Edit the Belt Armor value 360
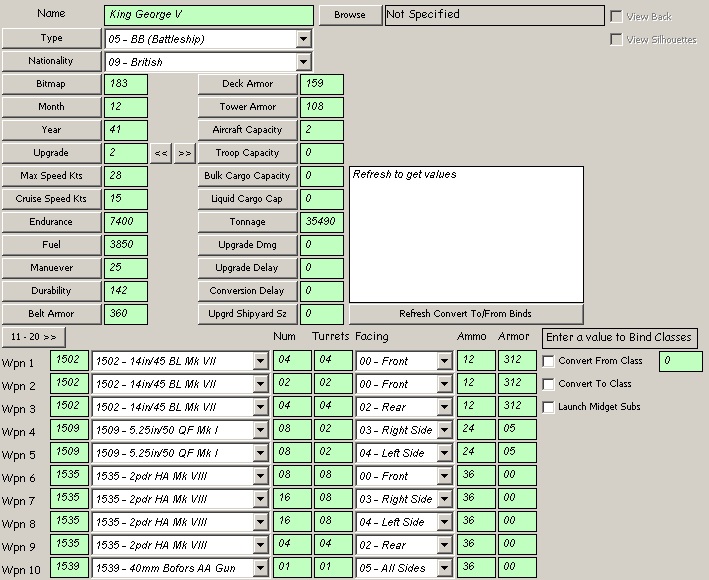The height and width of the screenshot is (580, 709). 126,314
